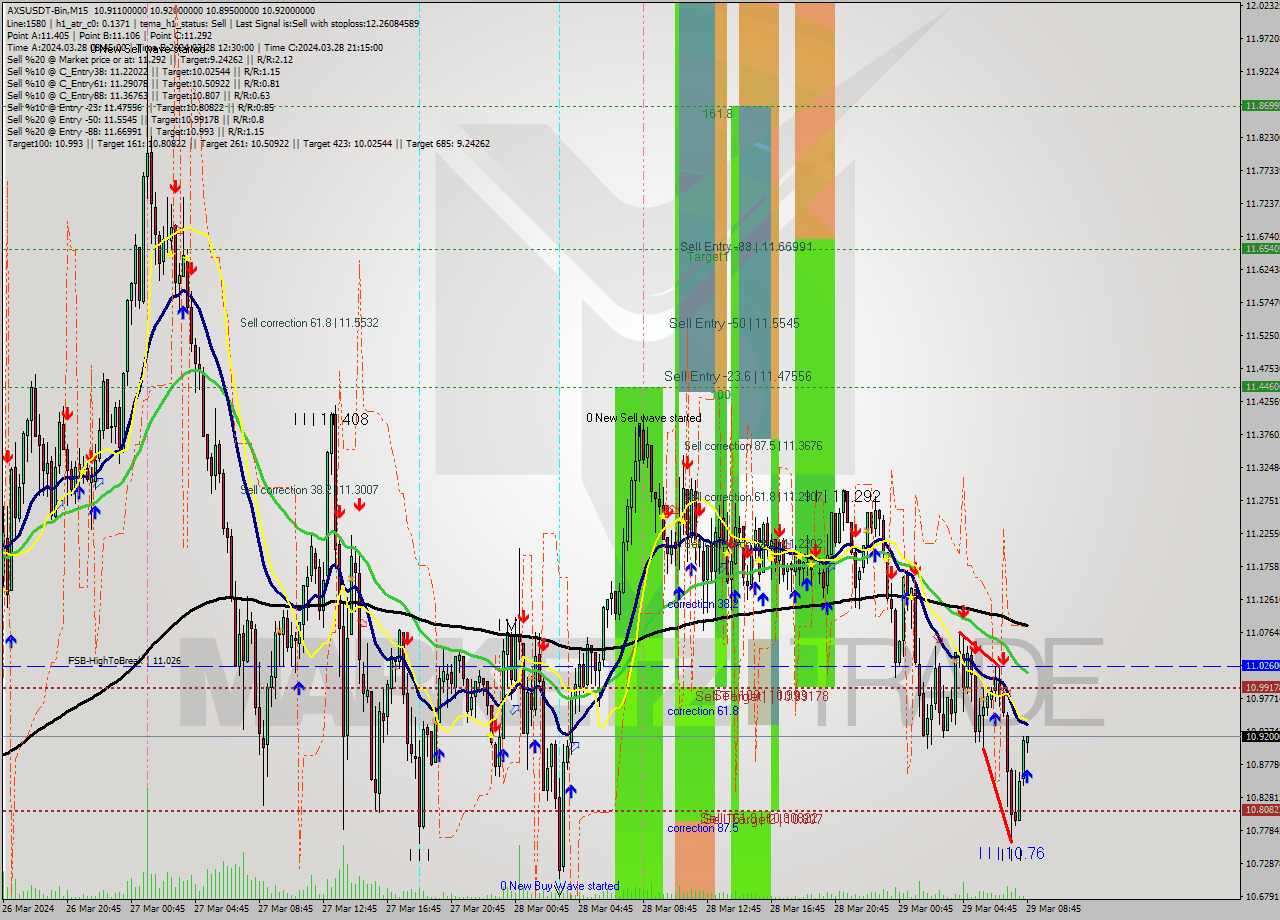Click the 'Sell %10 @ C_Entry61: 11.29078' line
1280x920 pixels.
[x=143, y=83]
